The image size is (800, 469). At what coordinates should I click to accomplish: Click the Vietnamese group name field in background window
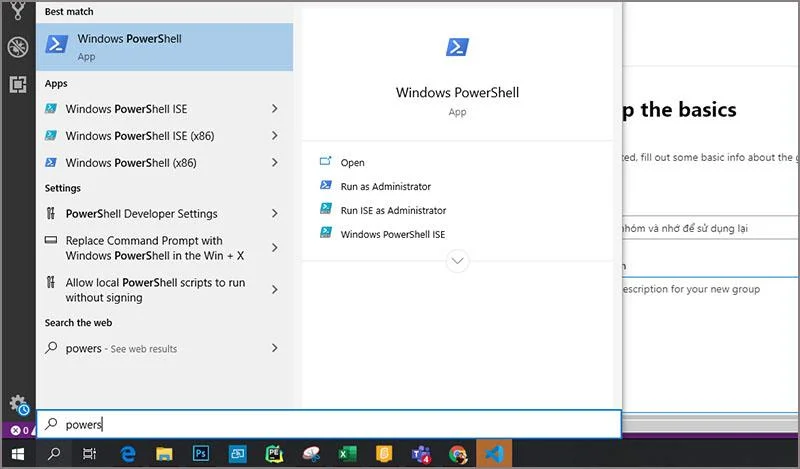[x=710, y=228]
